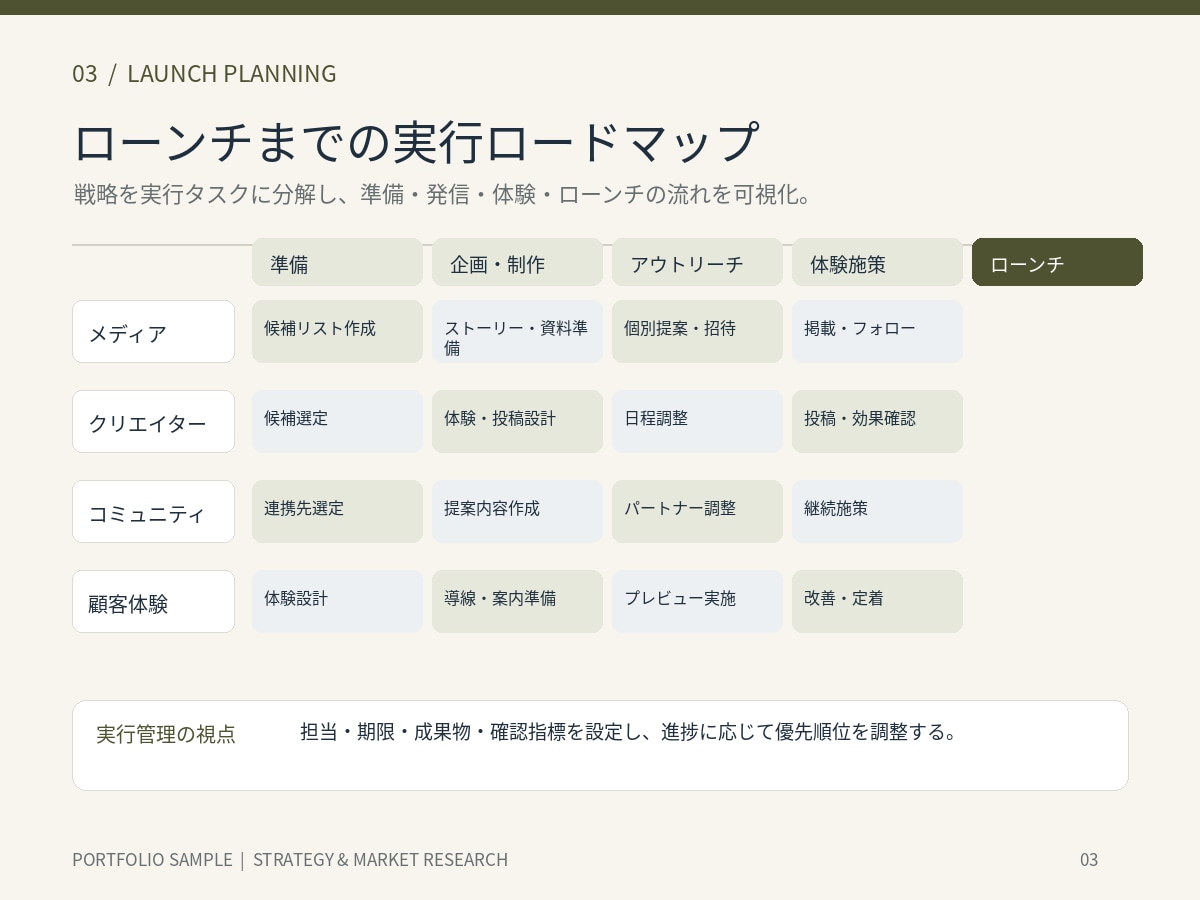Click the 個別提案・招待 task cell
1200x900 pixels.
click(x=697, y=331)
